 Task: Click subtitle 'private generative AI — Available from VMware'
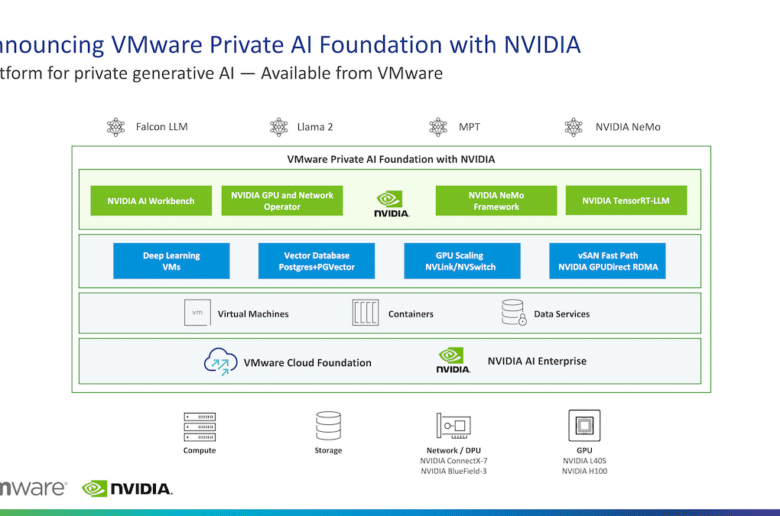(x=259, y=73)
